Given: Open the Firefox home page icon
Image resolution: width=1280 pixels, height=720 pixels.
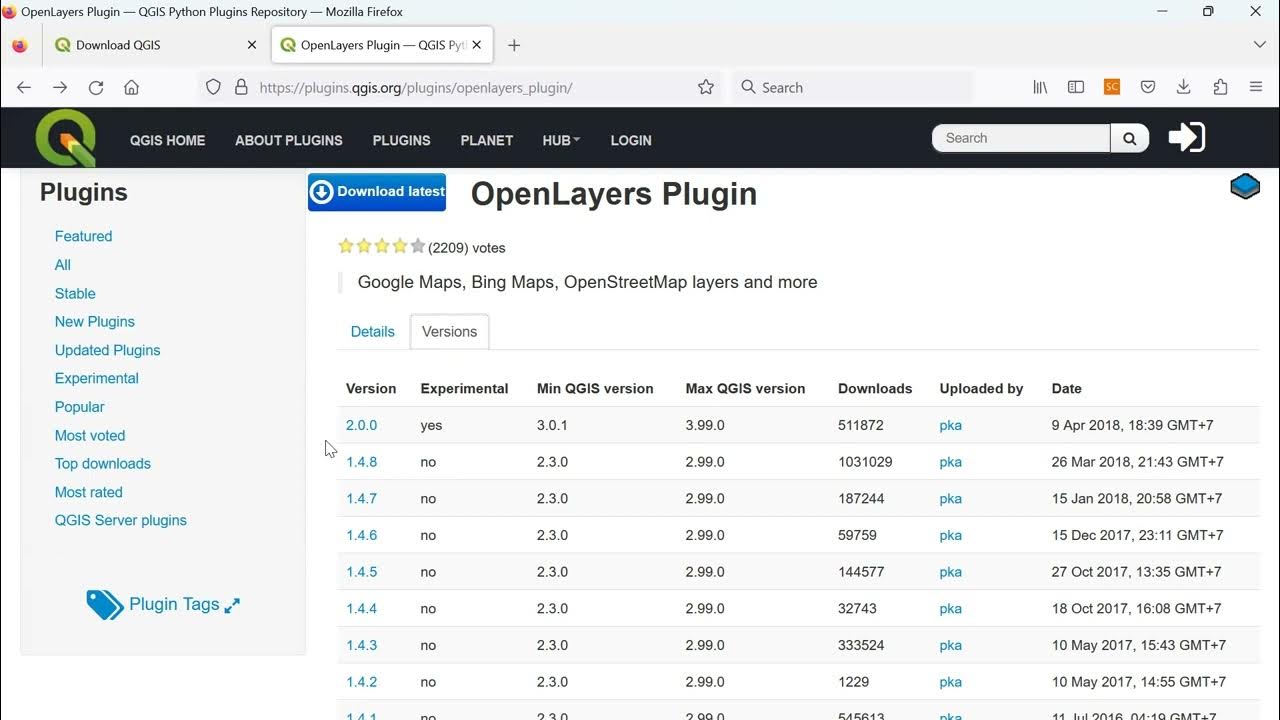Looking at the screenshot, I should (131, 88).
